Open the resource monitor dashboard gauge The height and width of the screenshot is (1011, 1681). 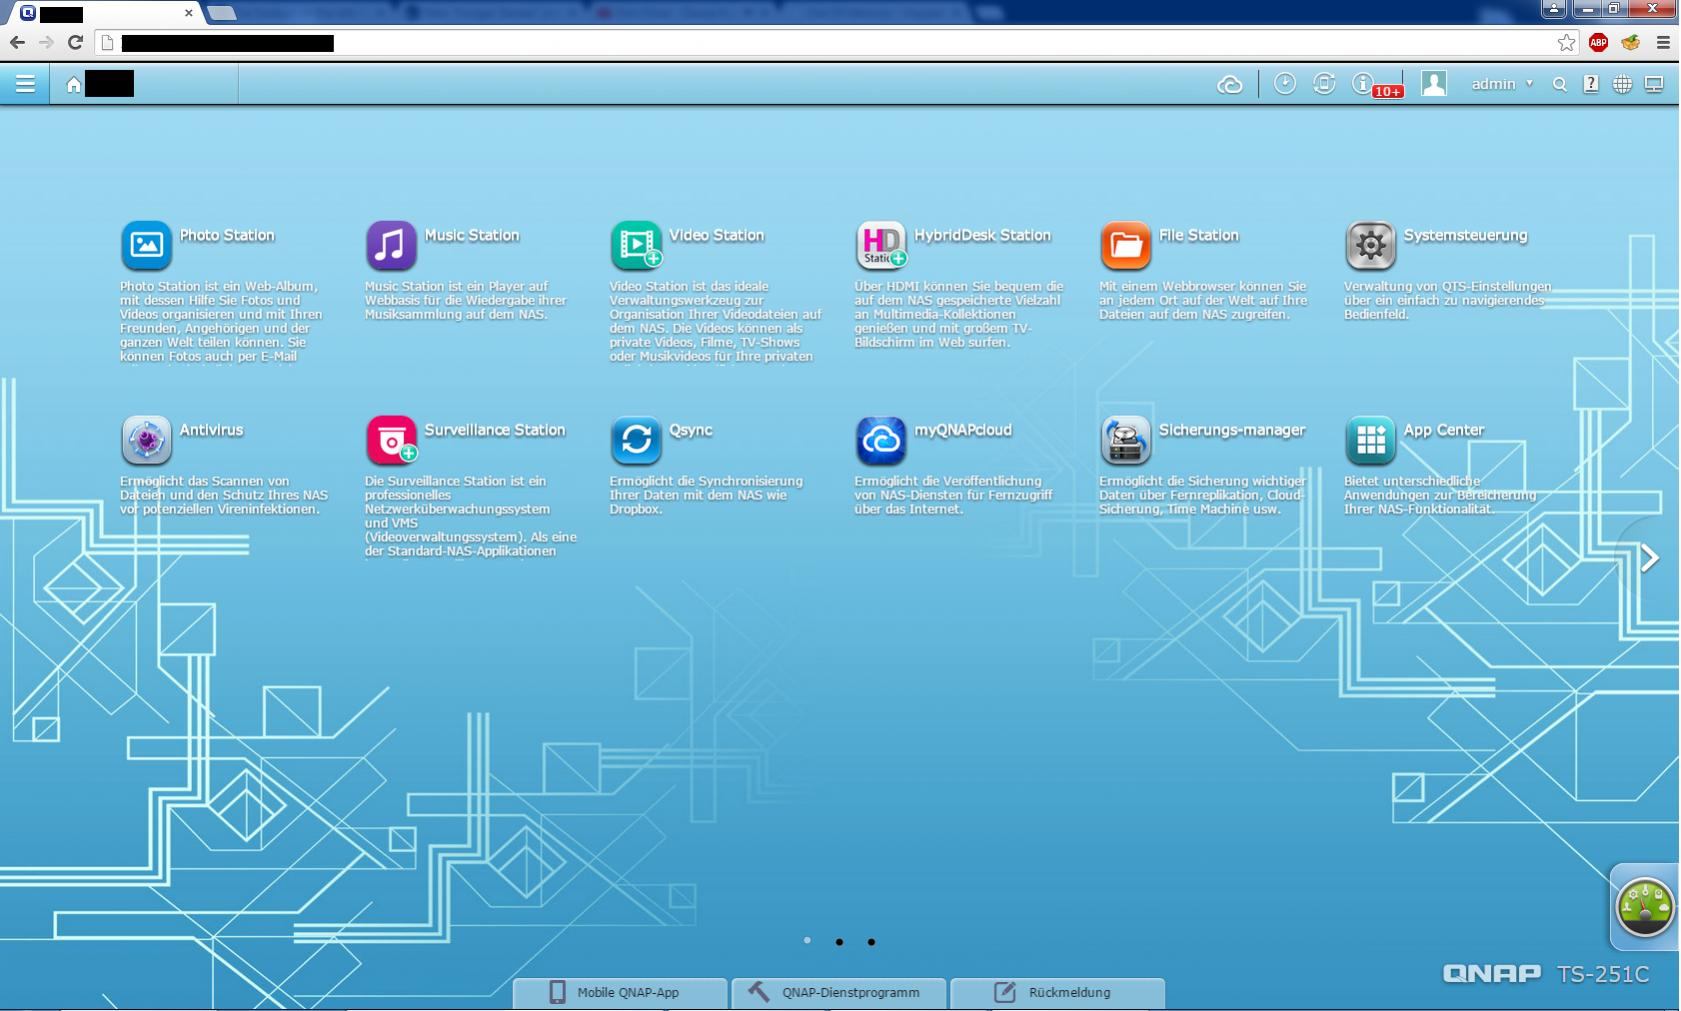tap(1645, 907)
